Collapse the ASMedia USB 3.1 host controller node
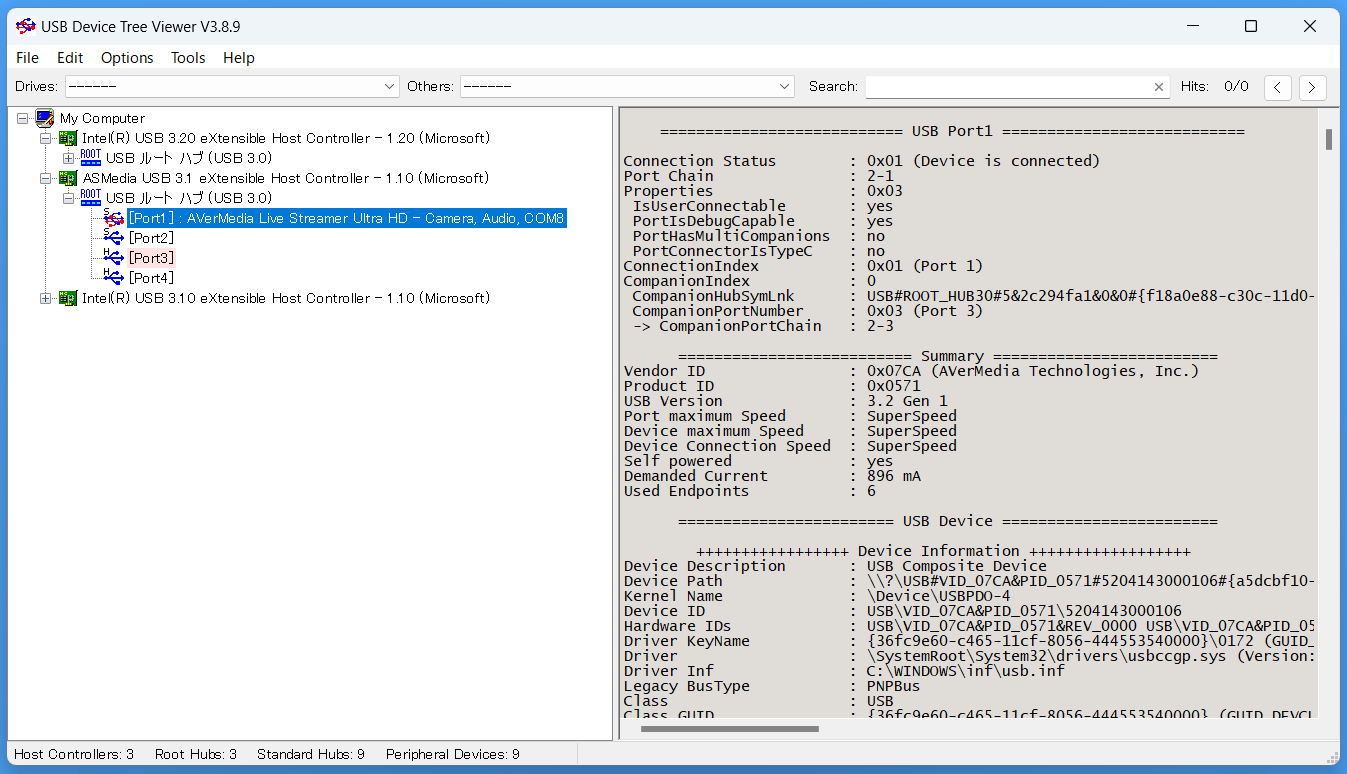Screen dimensions: 1347x774 coord(46,178)
